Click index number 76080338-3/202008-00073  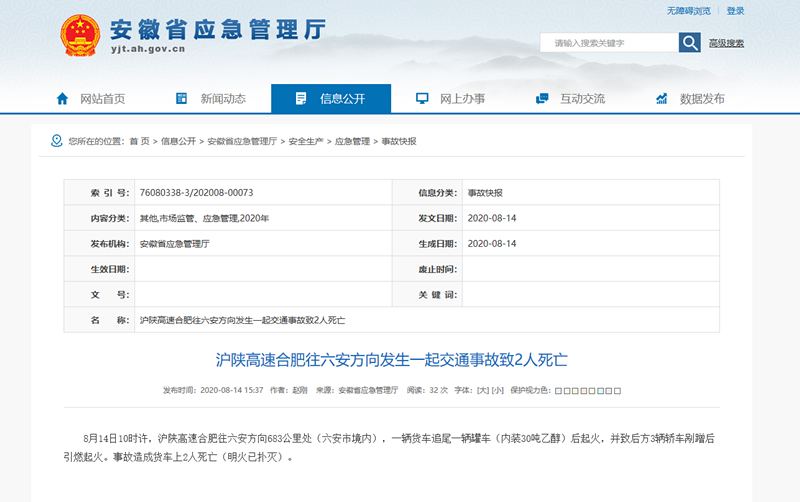pos(196,193)
